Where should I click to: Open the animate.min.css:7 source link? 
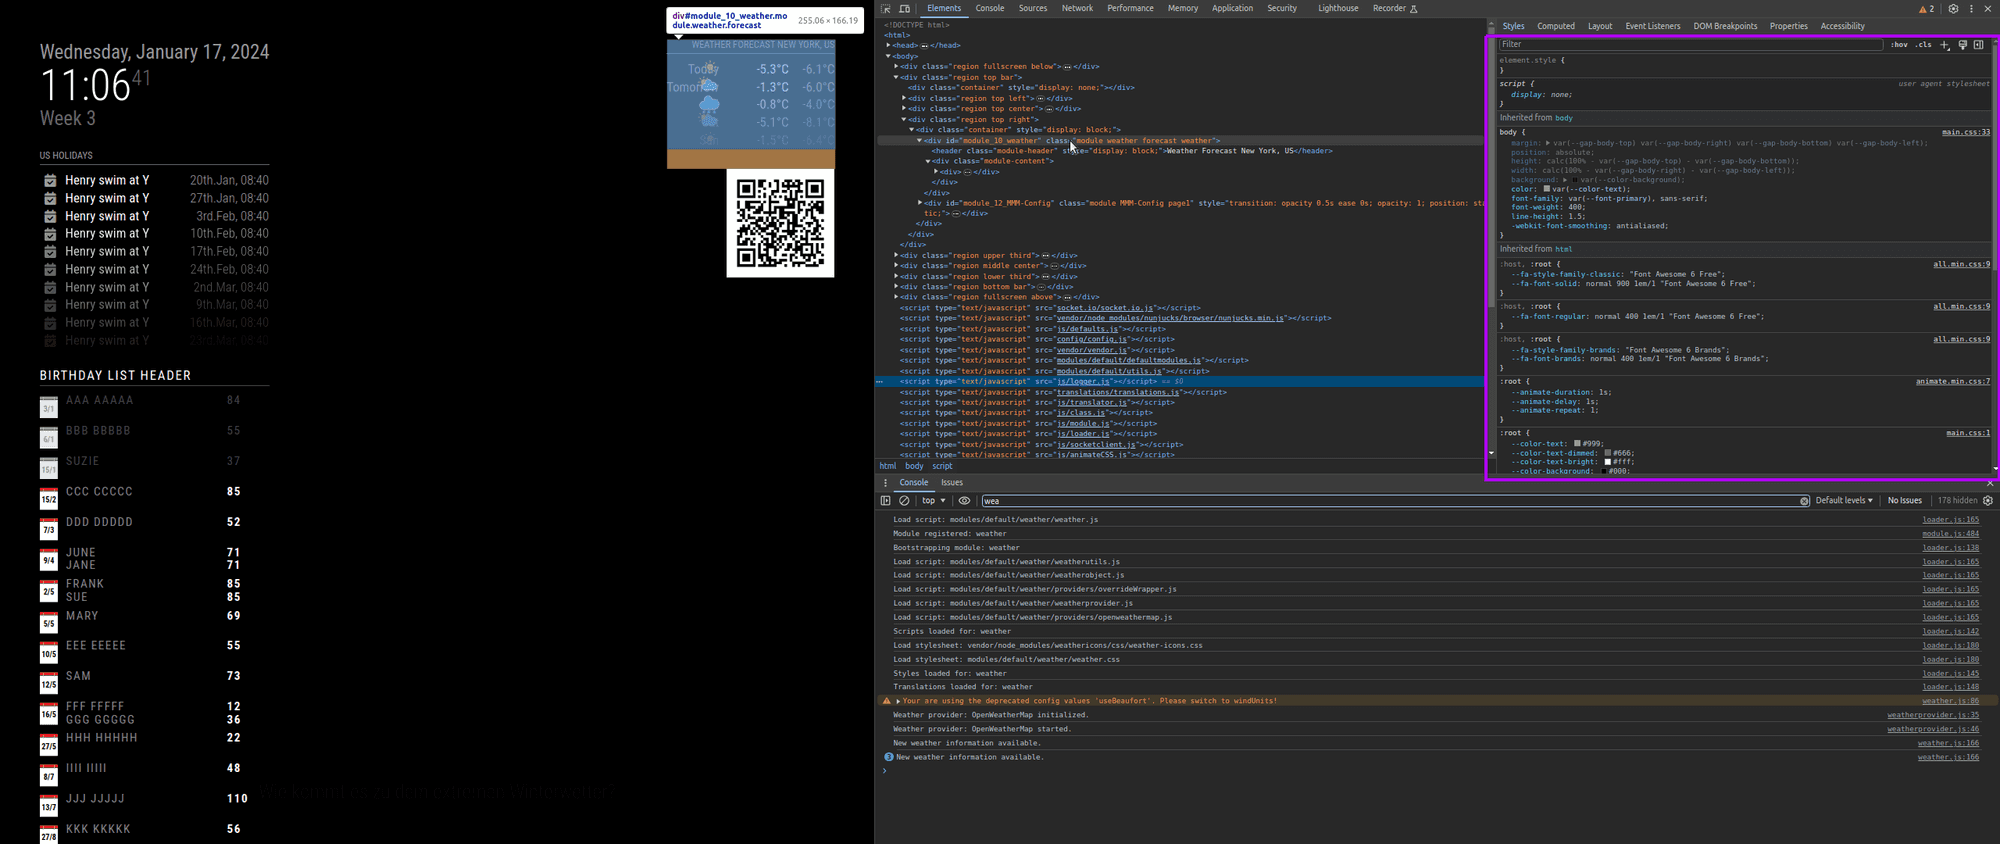(x=1953, y=381)
